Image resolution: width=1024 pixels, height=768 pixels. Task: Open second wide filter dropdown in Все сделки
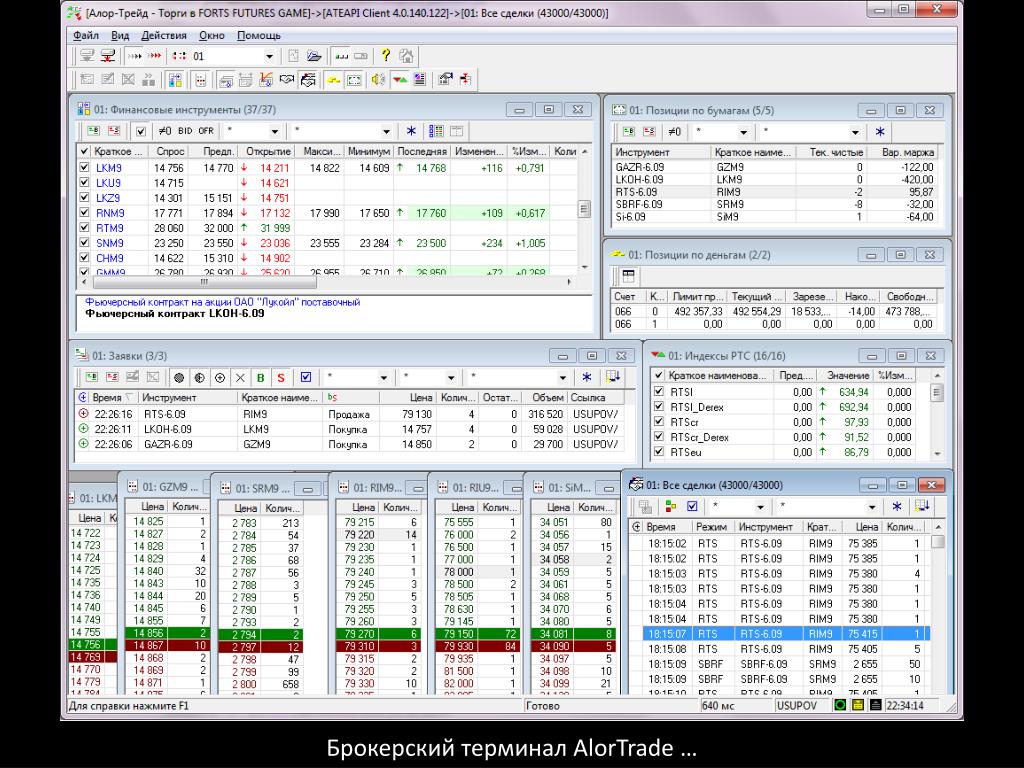(871, 506)
